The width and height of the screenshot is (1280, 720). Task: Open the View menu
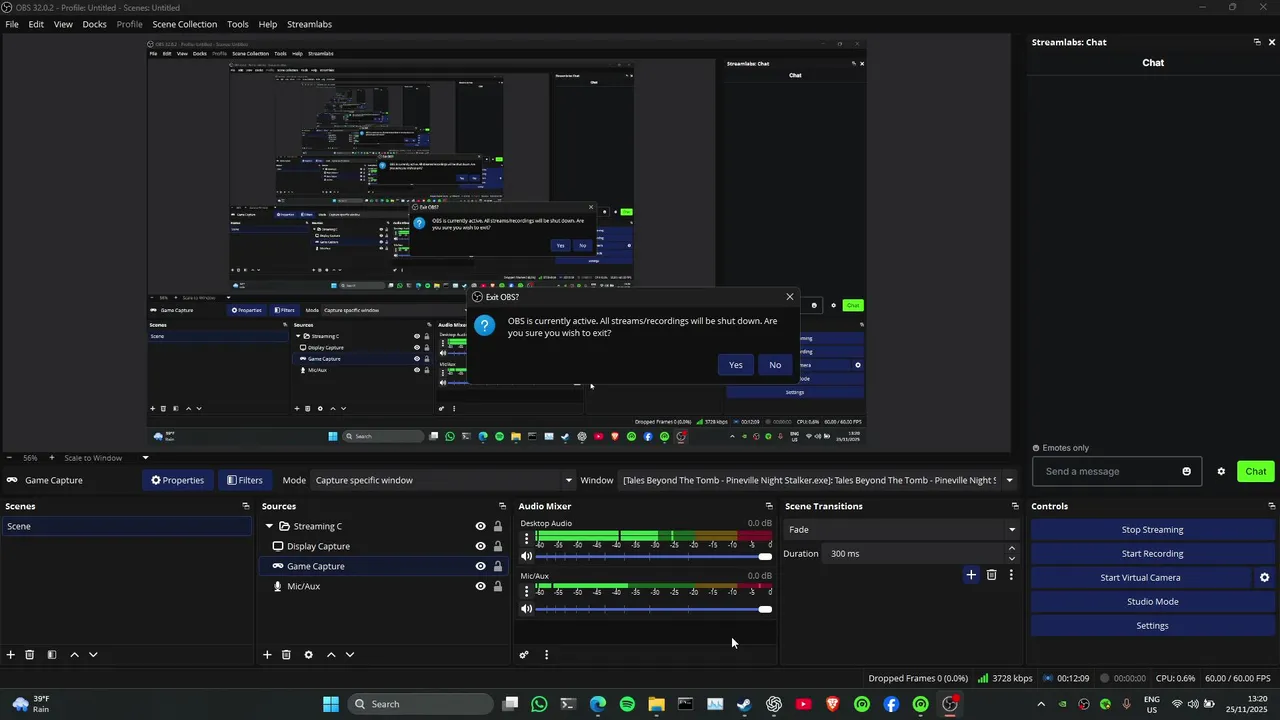pos(63,24)
